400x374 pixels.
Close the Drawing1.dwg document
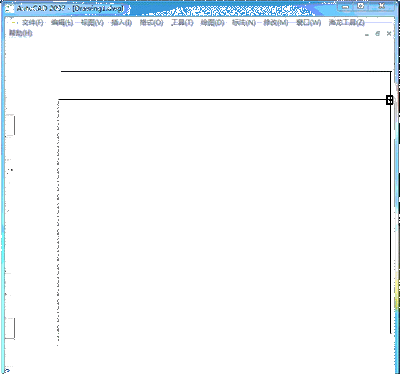point(389,33)
